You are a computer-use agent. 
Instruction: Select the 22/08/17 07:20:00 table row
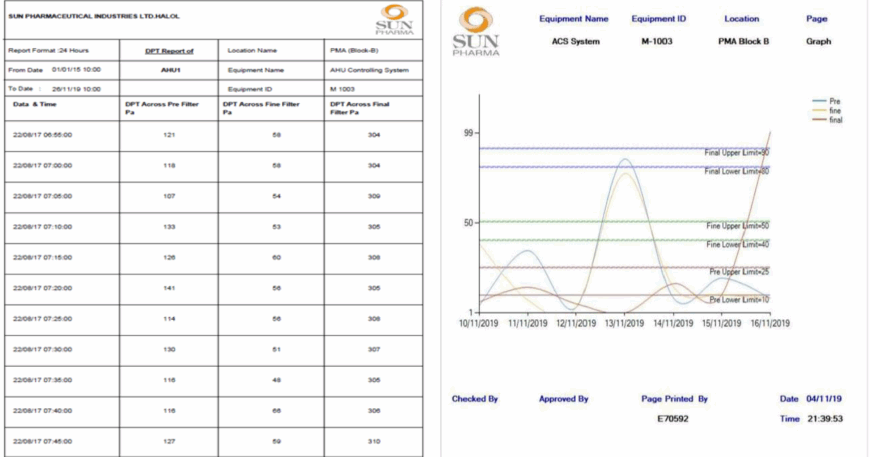coord(212,287)
